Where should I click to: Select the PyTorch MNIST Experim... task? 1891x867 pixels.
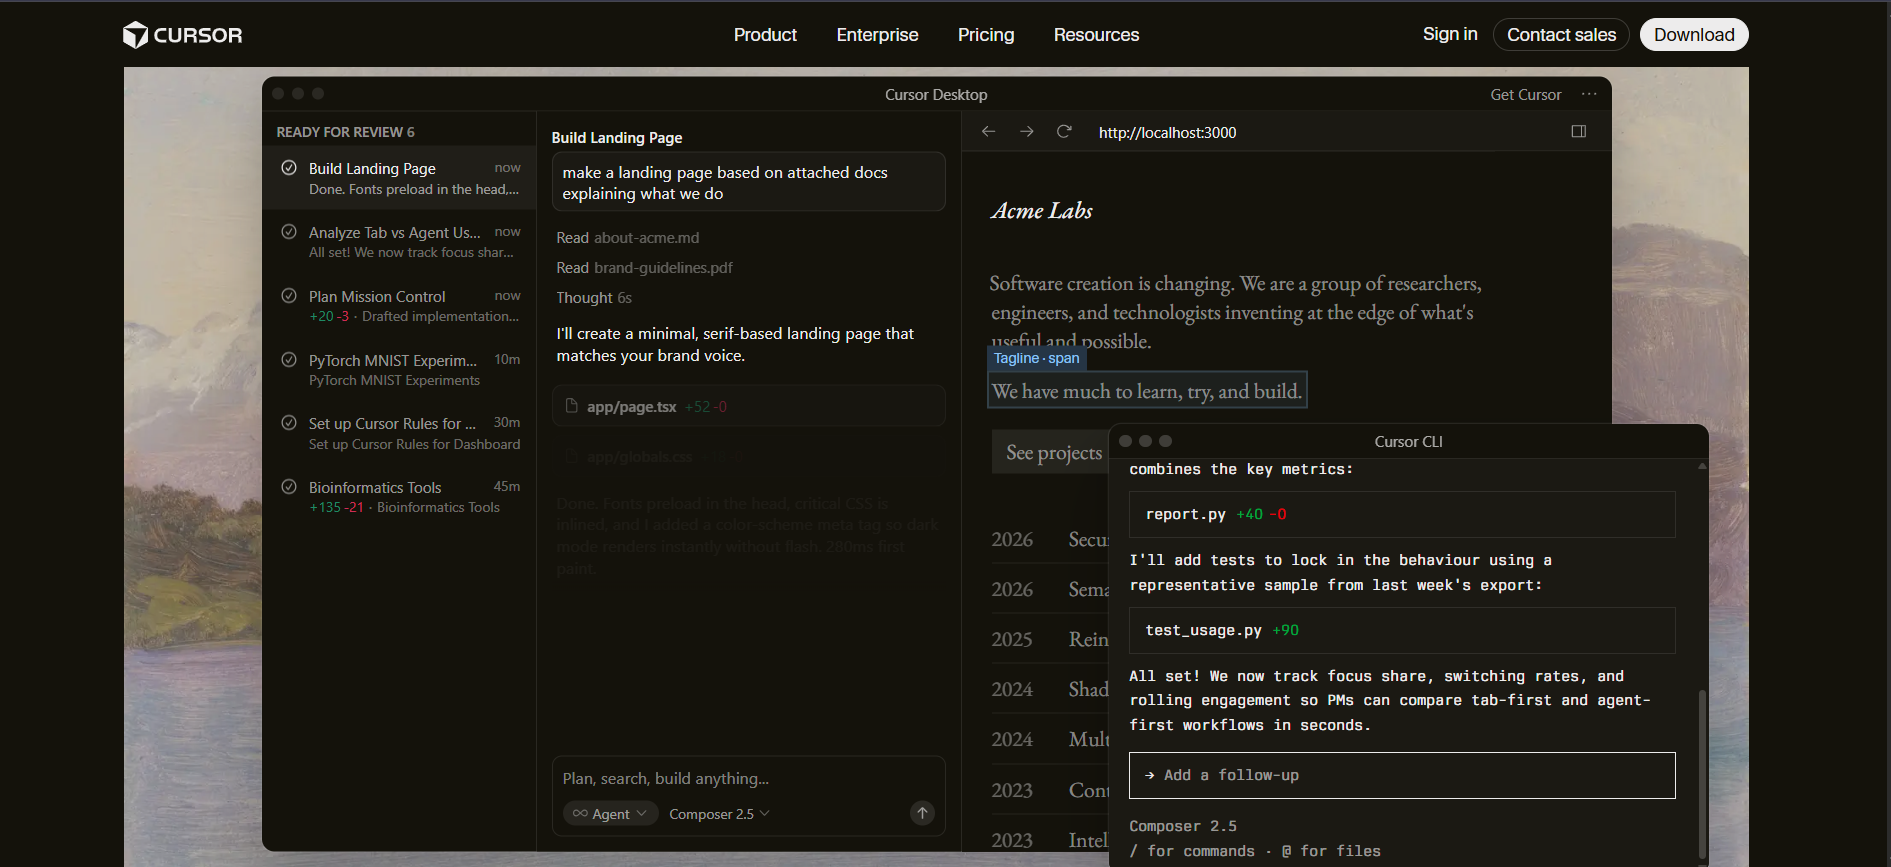point(400,370)
